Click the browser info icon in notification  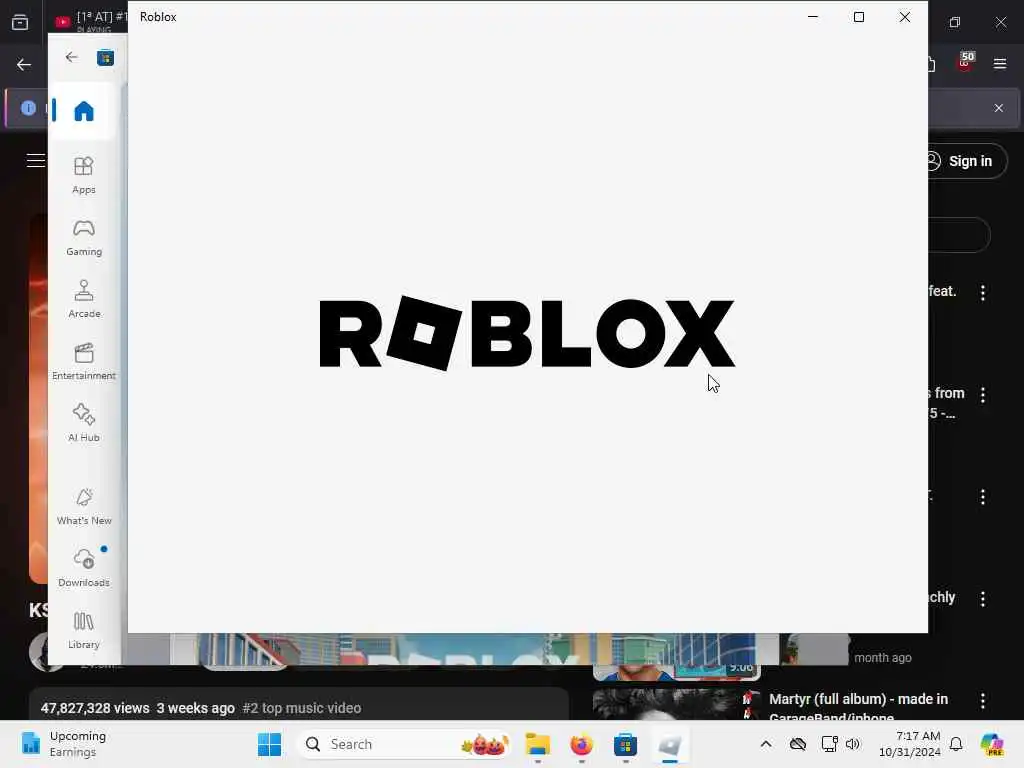coord(28,108)
